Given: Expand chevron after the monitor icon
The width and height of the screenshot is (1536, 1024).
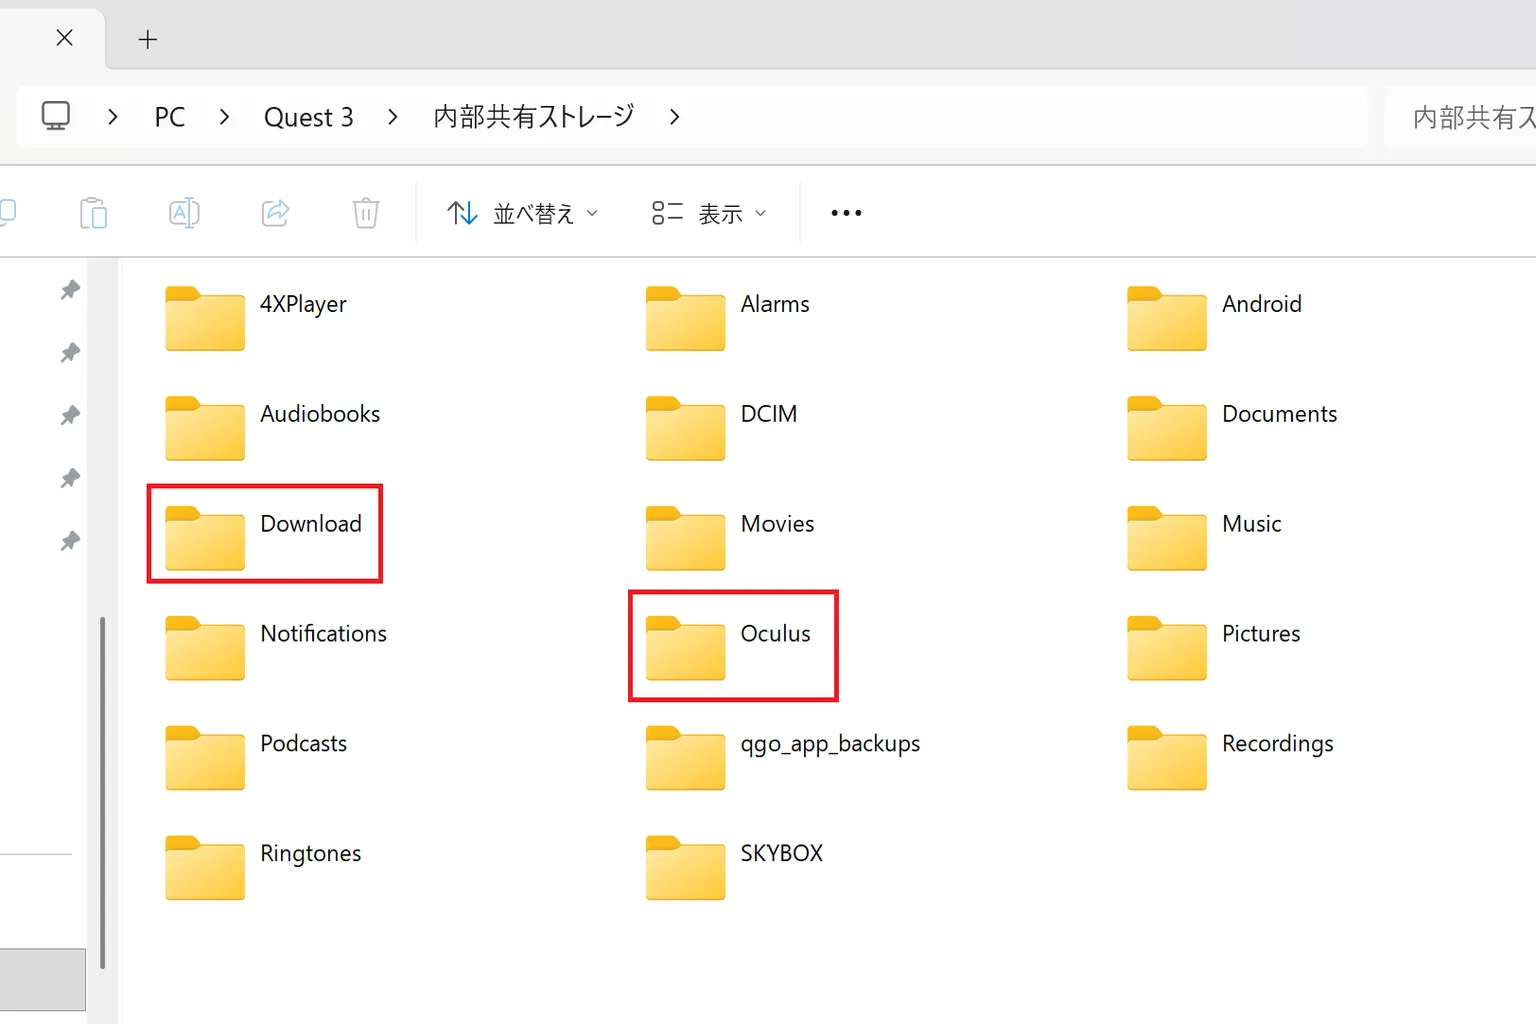Looking at the screenshot, I should (x=113, y=117).
